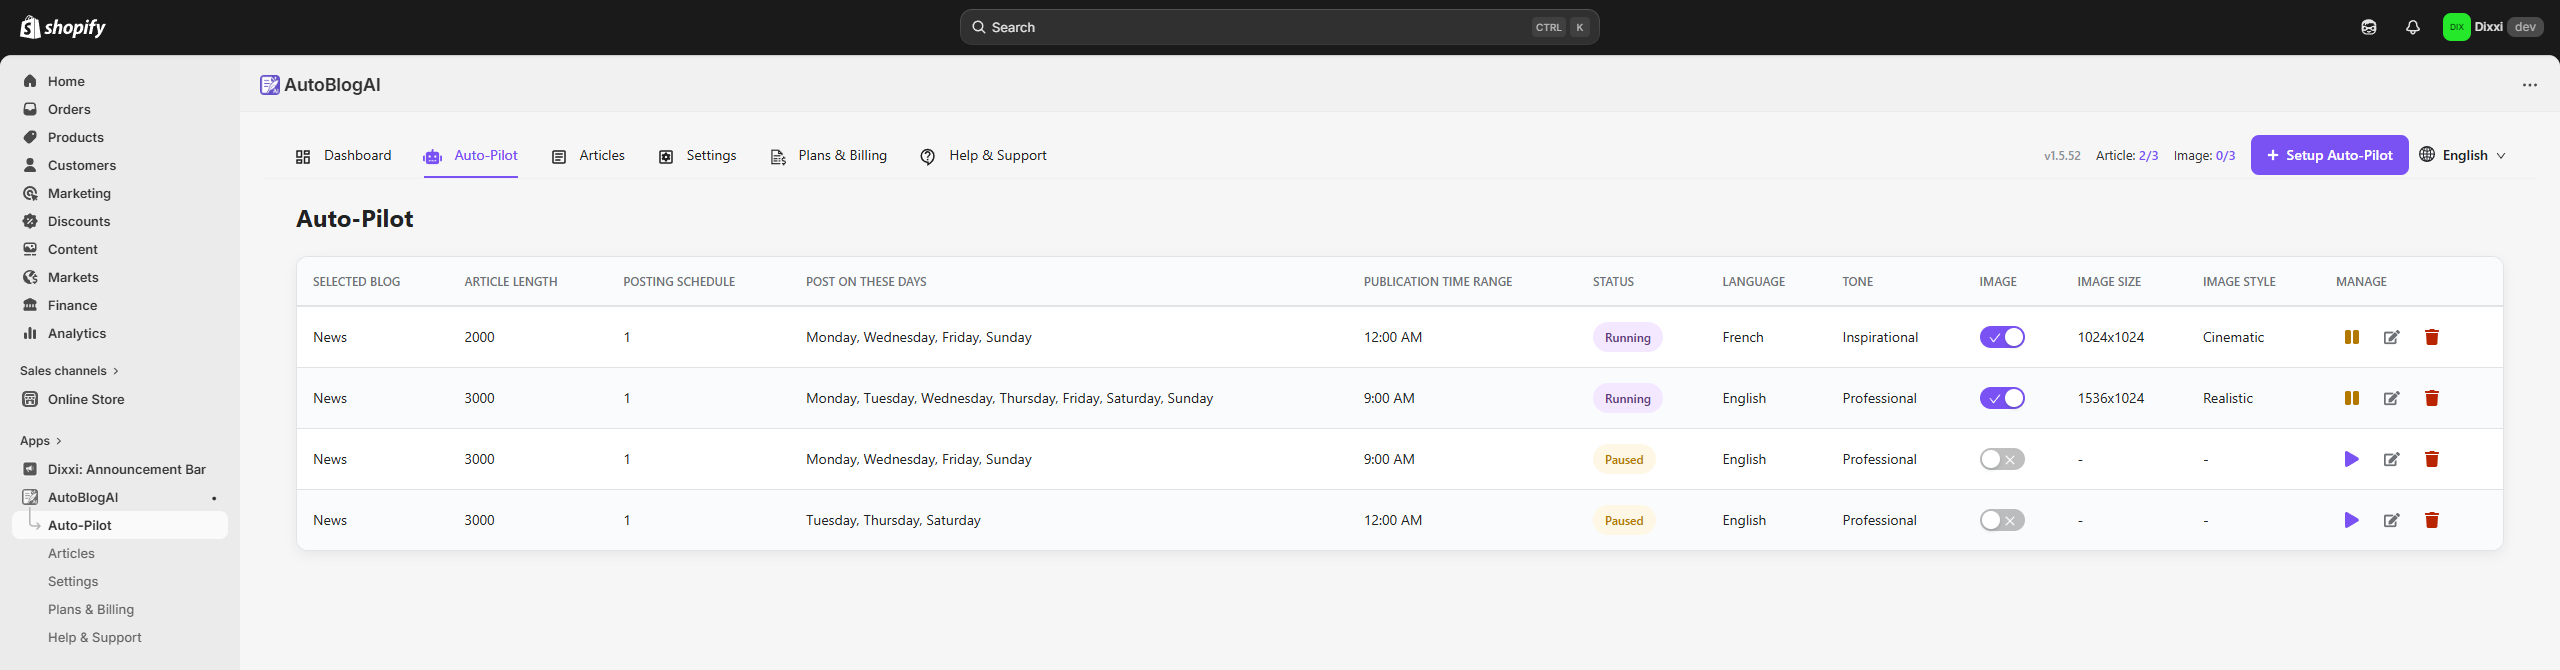The width and height of the screenshot is (2560, 670).
Task: Click the PUBLICATION TIME RANGE column header
Action: coord(1438,282)
